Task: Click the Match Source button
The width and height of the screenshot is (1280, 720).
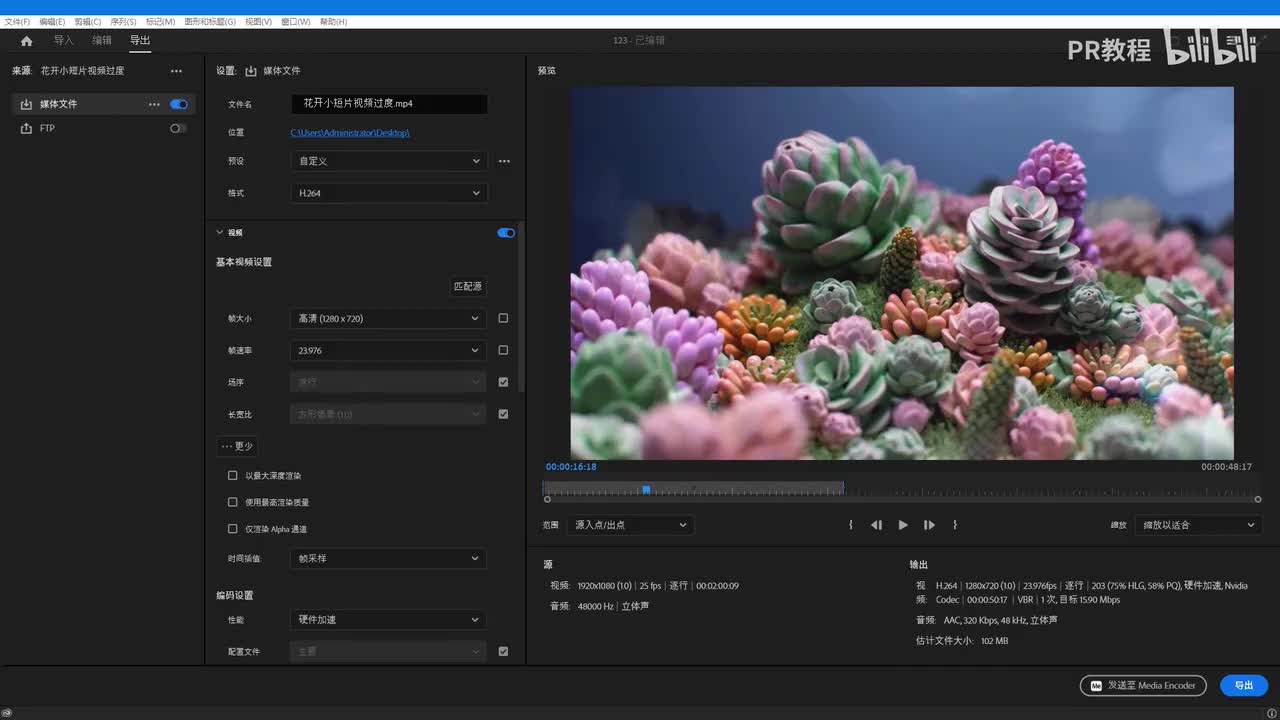Action: pyautogui.click(x=467, y=287)
